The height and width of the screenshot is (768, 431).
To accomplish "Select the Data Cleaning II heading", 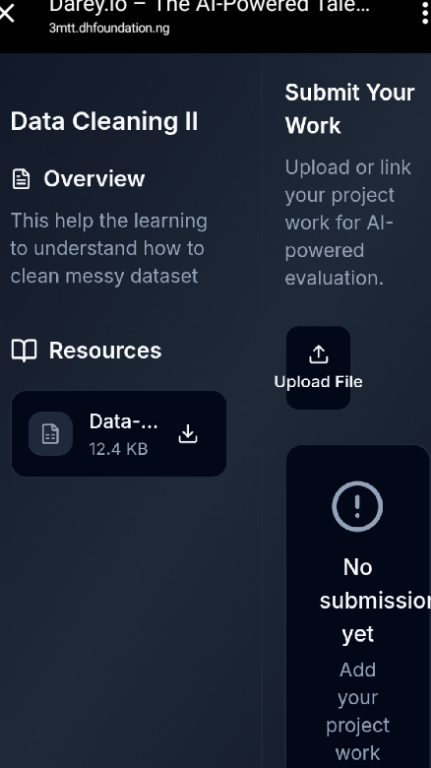I will (x=104, y=121).
